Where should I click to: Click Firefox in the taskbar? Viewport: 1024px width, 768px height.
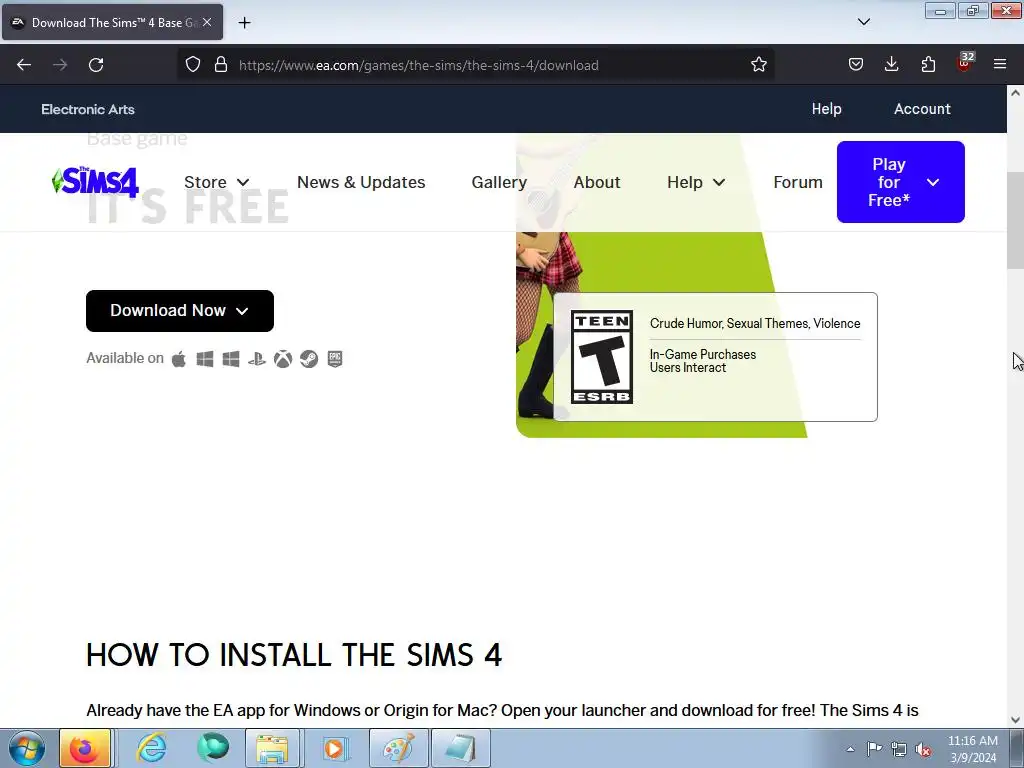click(x=85, y=748)
